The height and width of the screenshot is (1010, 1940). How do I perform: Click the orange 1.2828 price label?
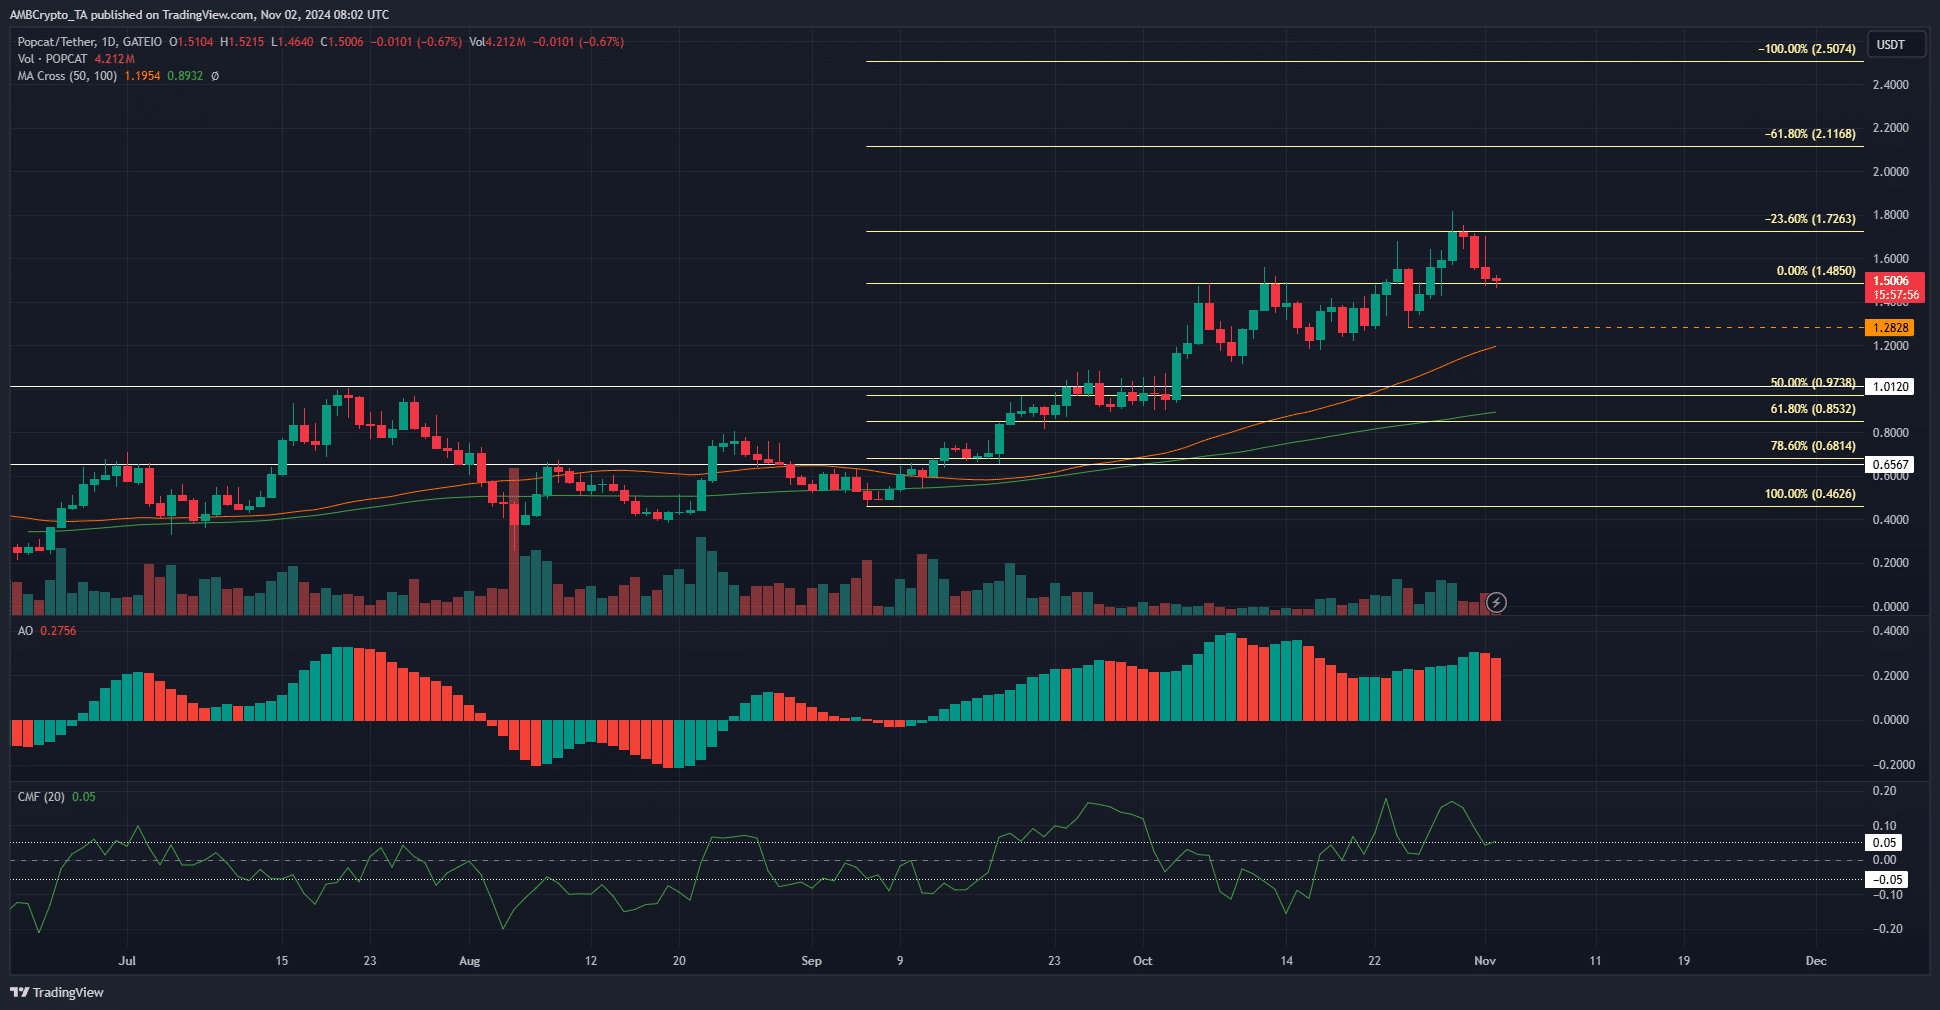click(x=1890, y=327)
